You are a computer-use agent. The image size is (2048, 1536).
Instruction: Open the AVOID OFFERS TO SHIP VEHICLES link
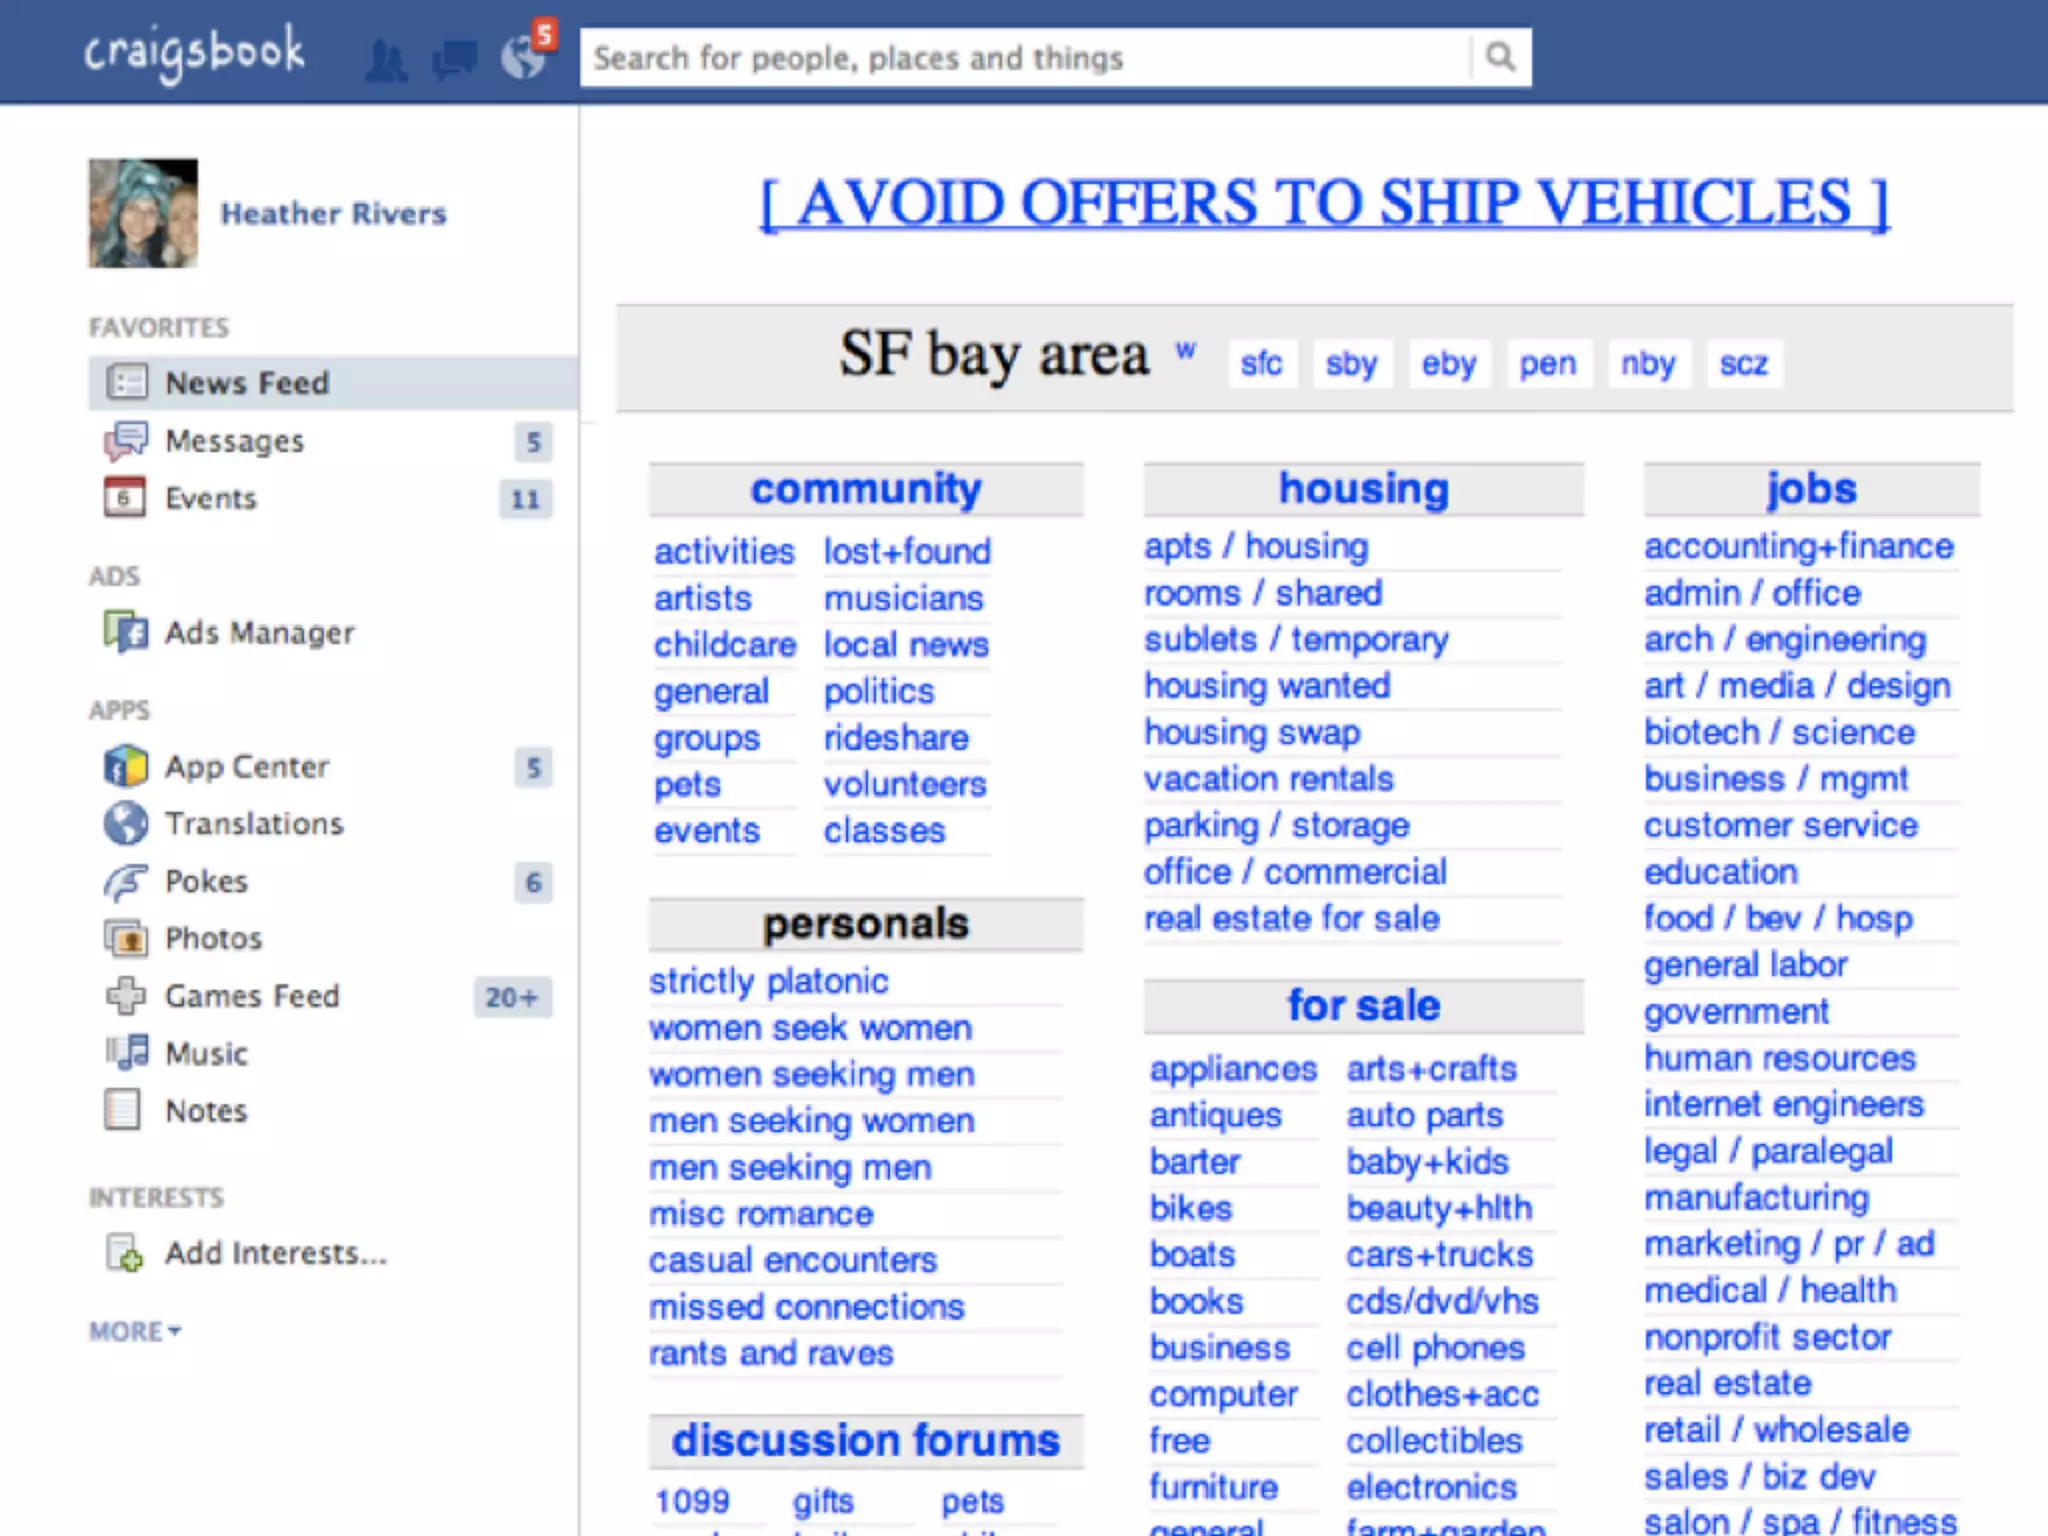(1324, 203)
